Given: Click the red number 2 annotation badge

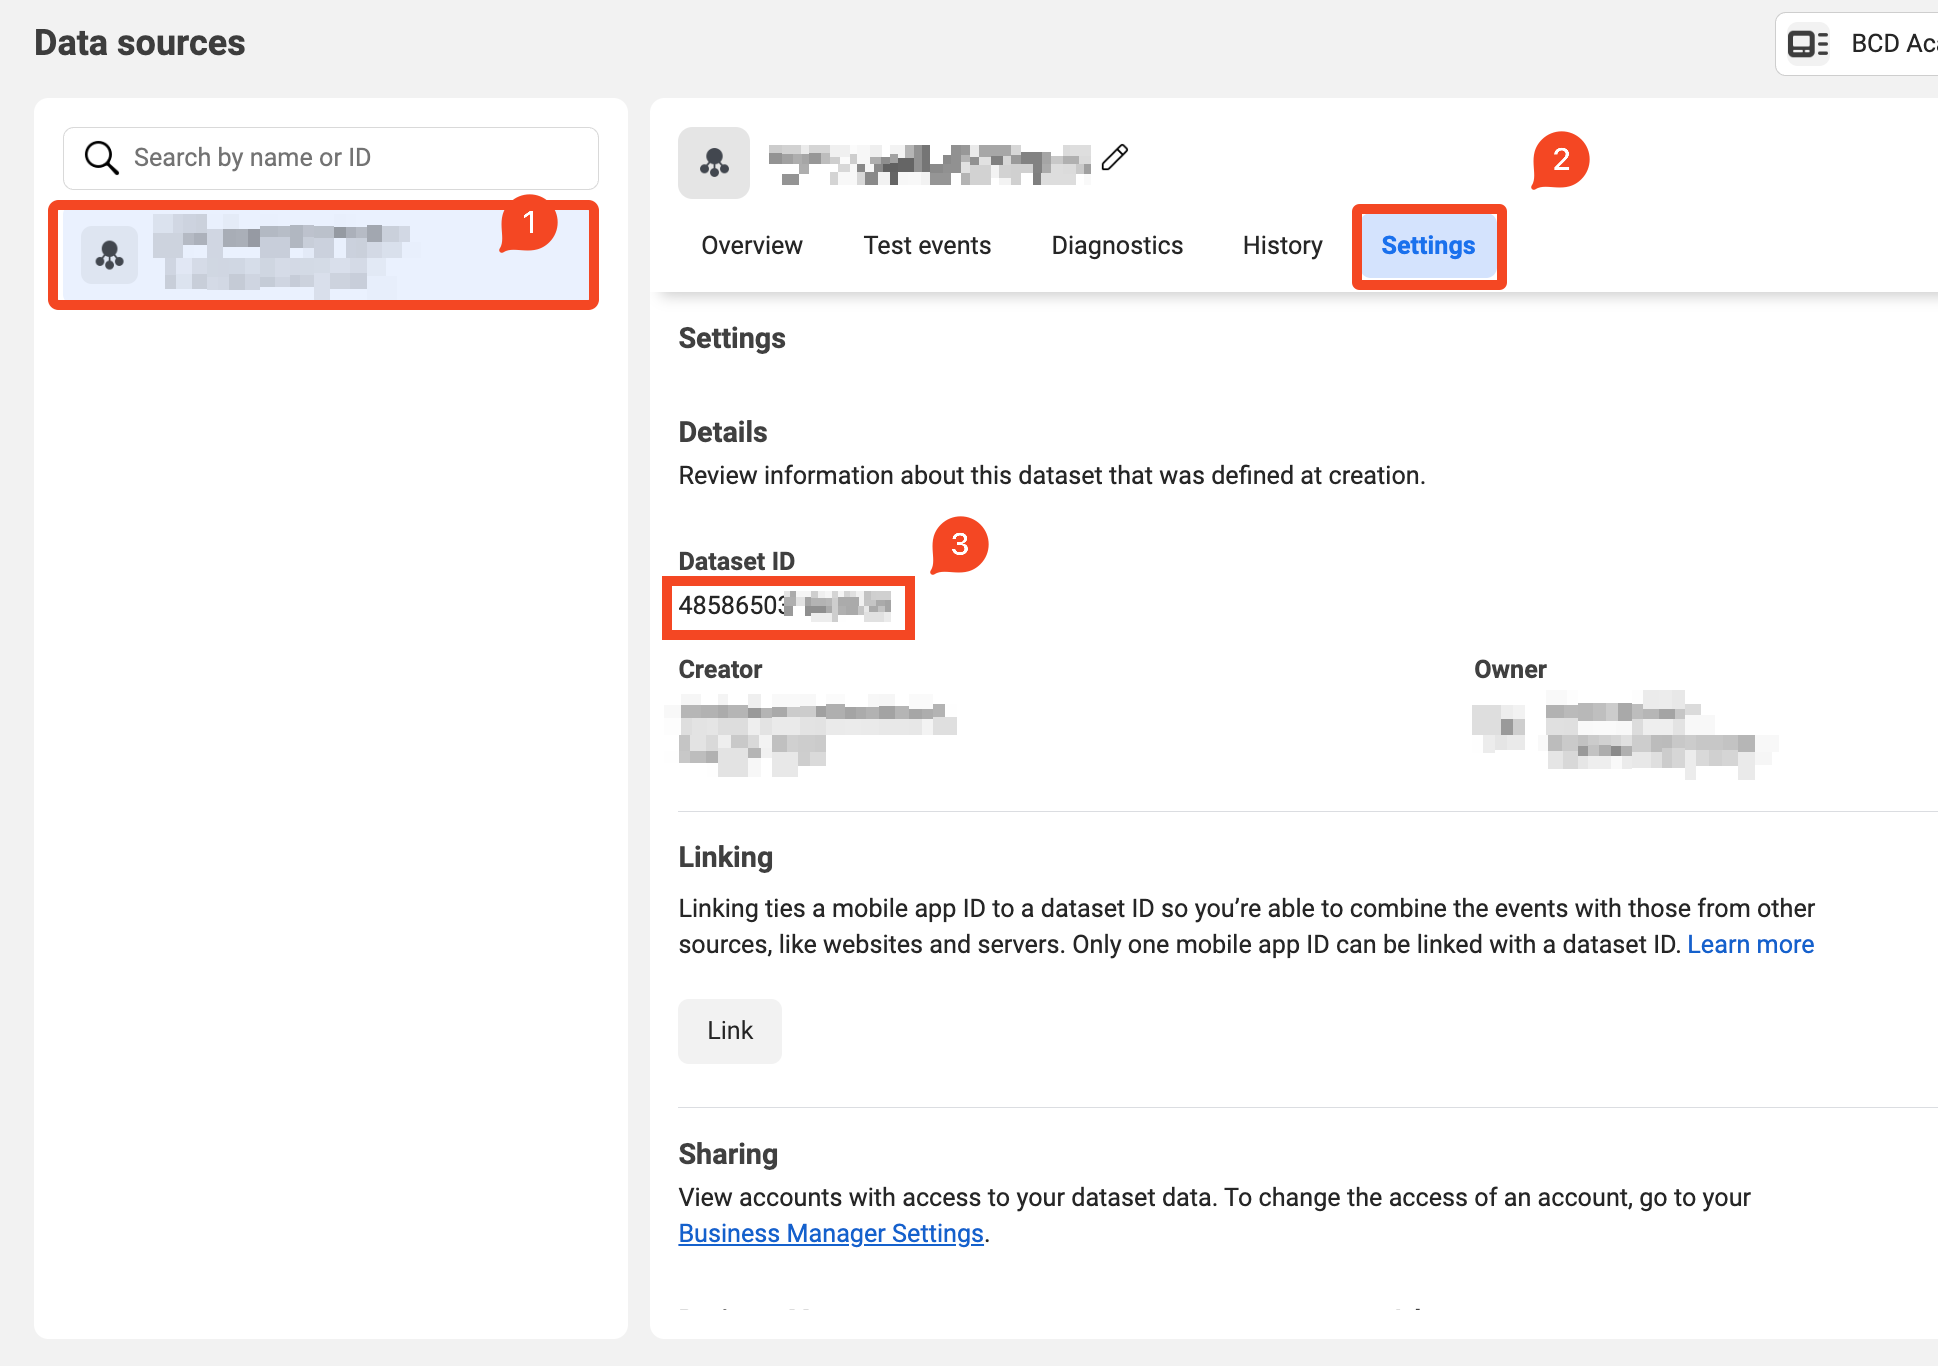Looking at the screenshot, I should coord(1561,160).
